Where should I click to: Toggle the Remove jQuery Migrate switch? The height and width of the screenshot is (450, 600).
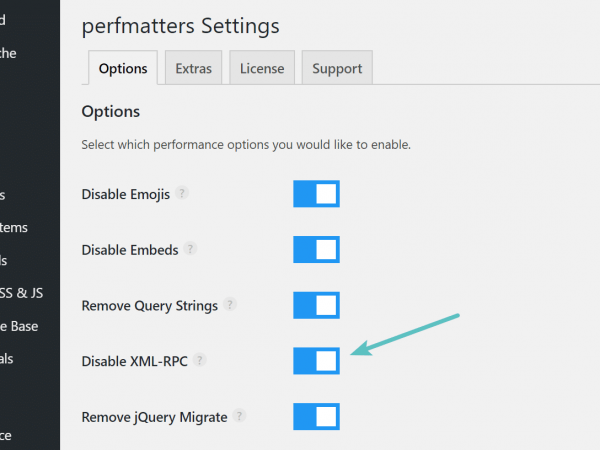[316, 416]
